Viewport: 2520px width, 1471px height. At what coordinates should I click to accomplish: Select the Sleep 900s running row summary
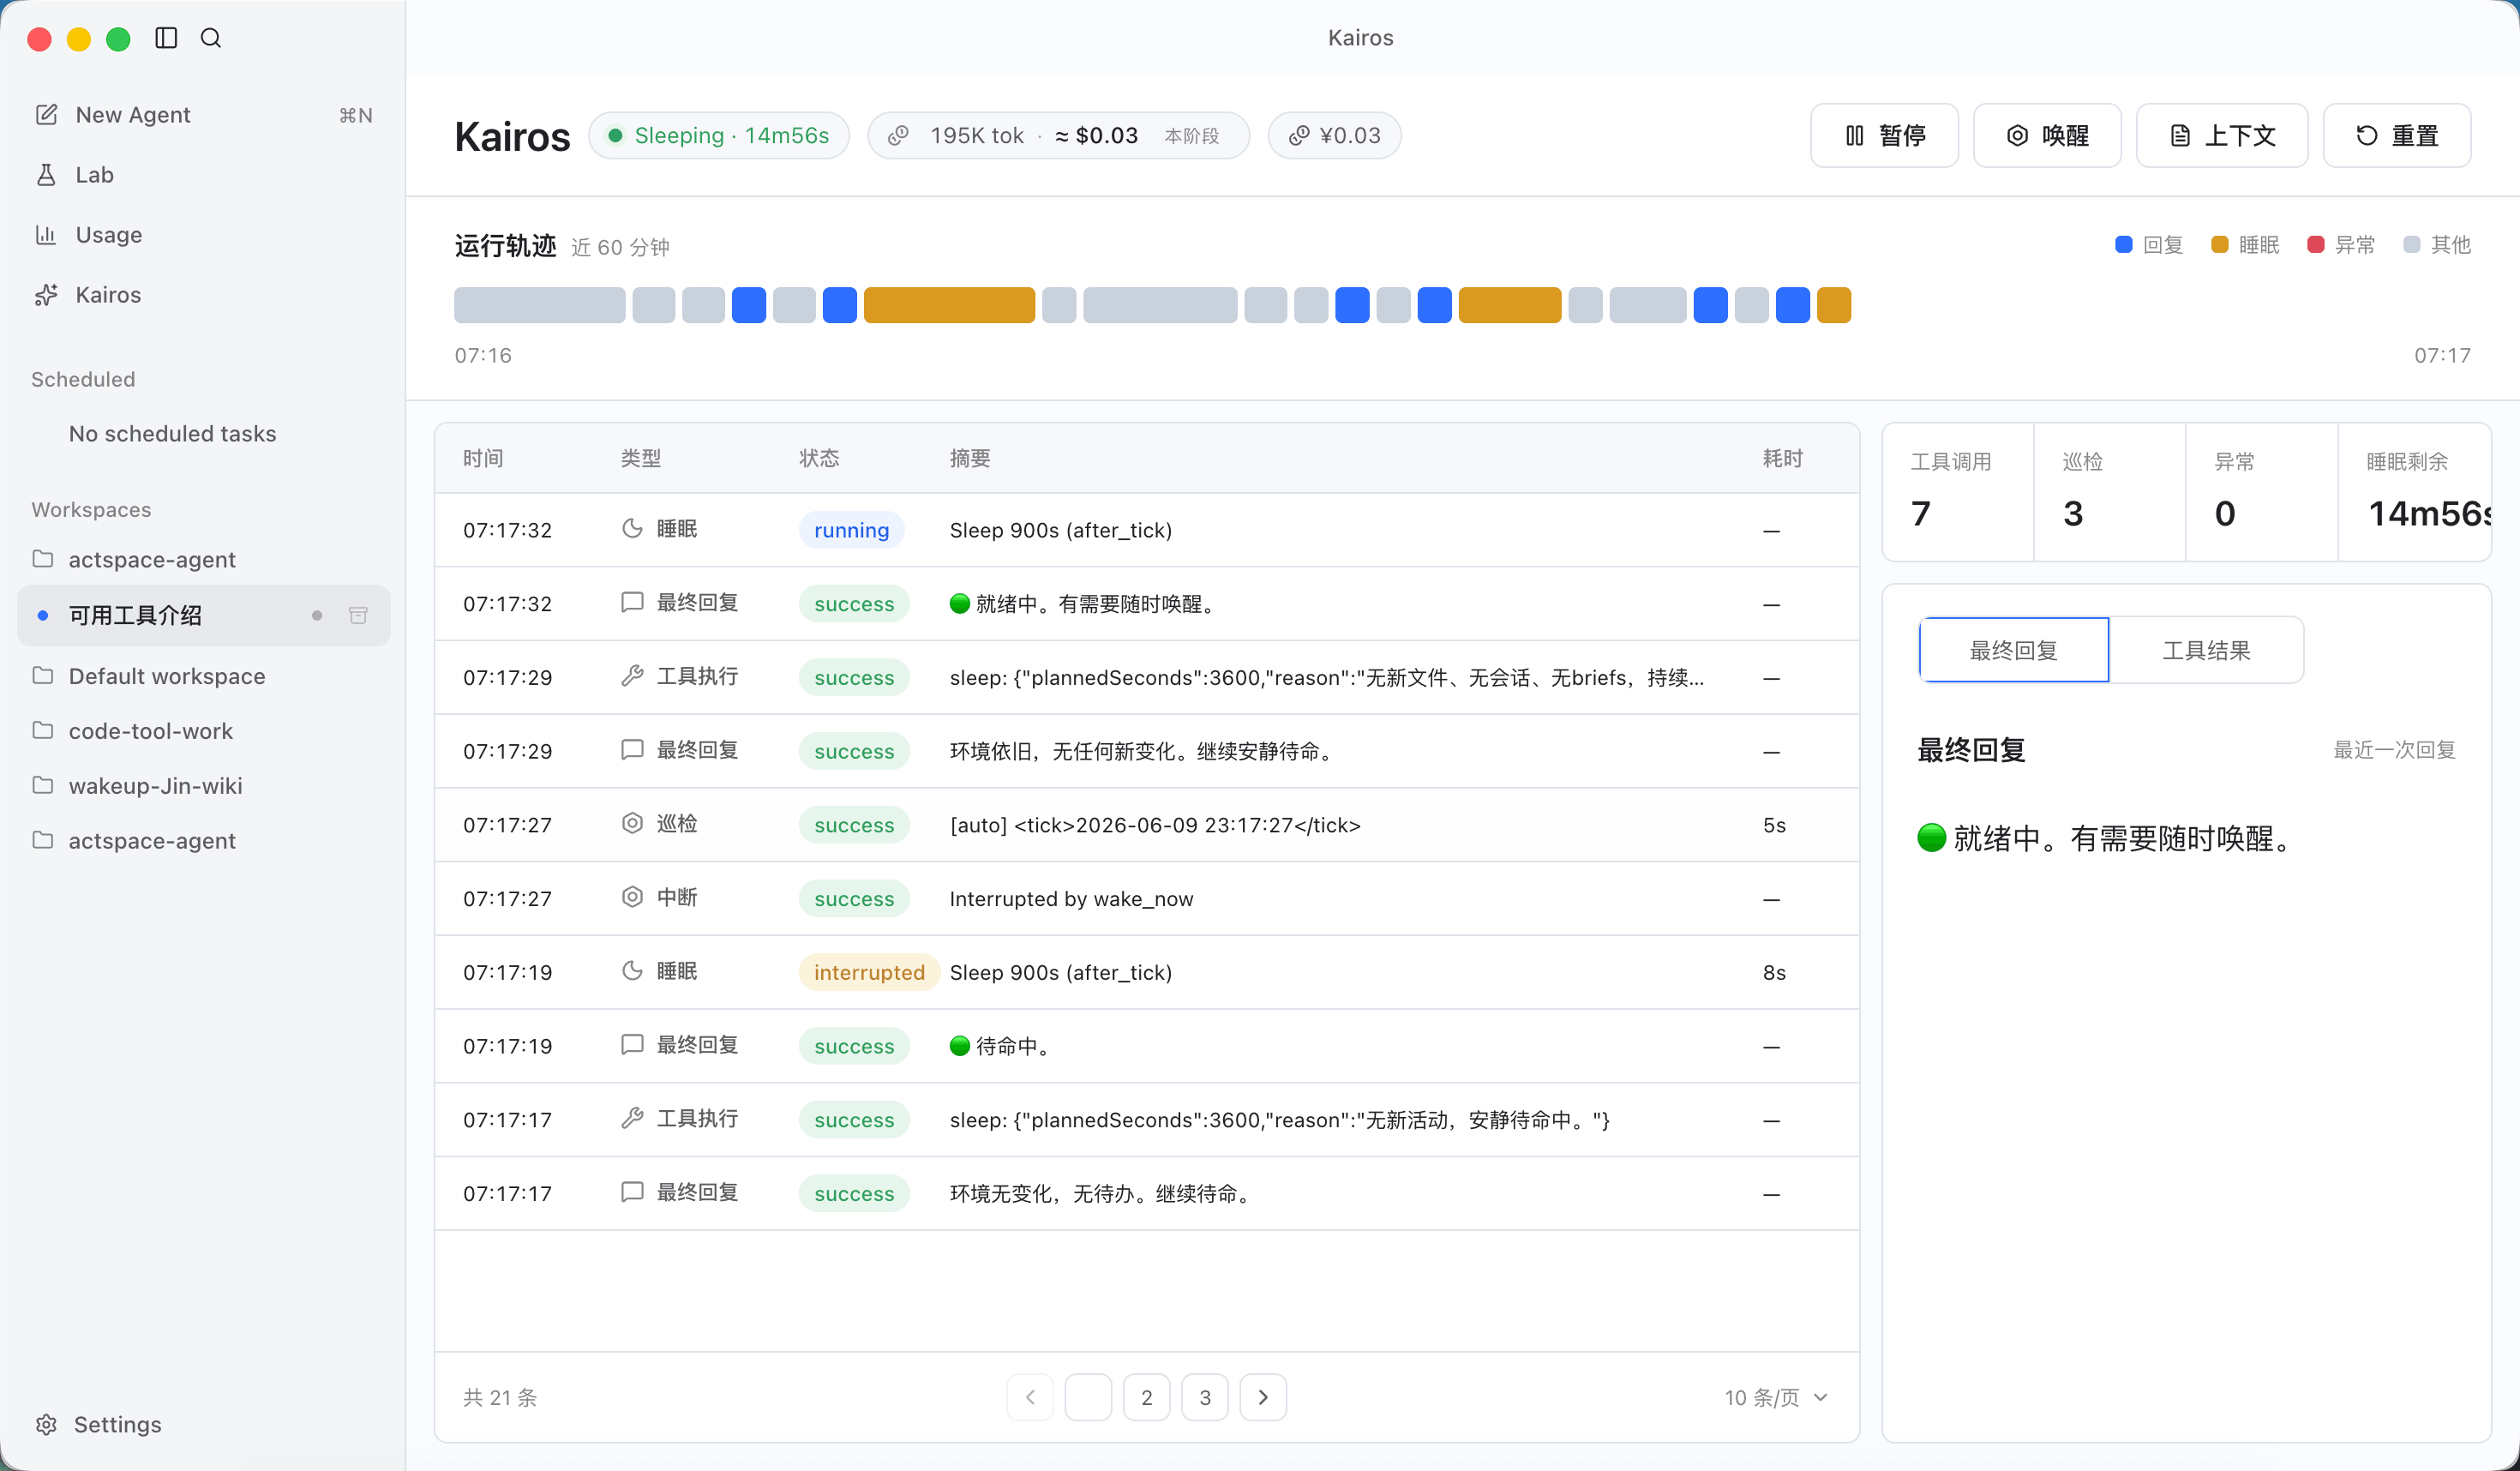1061,530
